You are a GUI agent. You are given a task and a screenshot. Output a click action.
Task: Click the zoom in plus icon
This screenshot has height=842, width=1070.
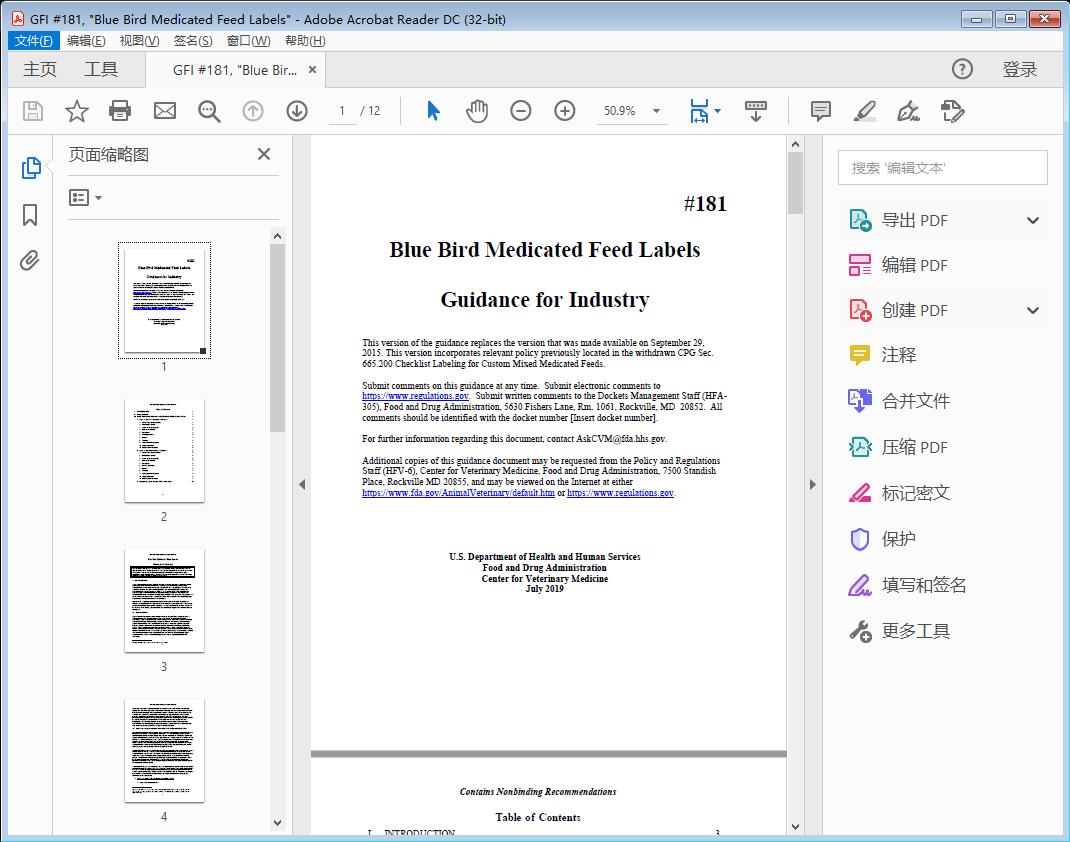pyautogui.click(x=565, y=111)
